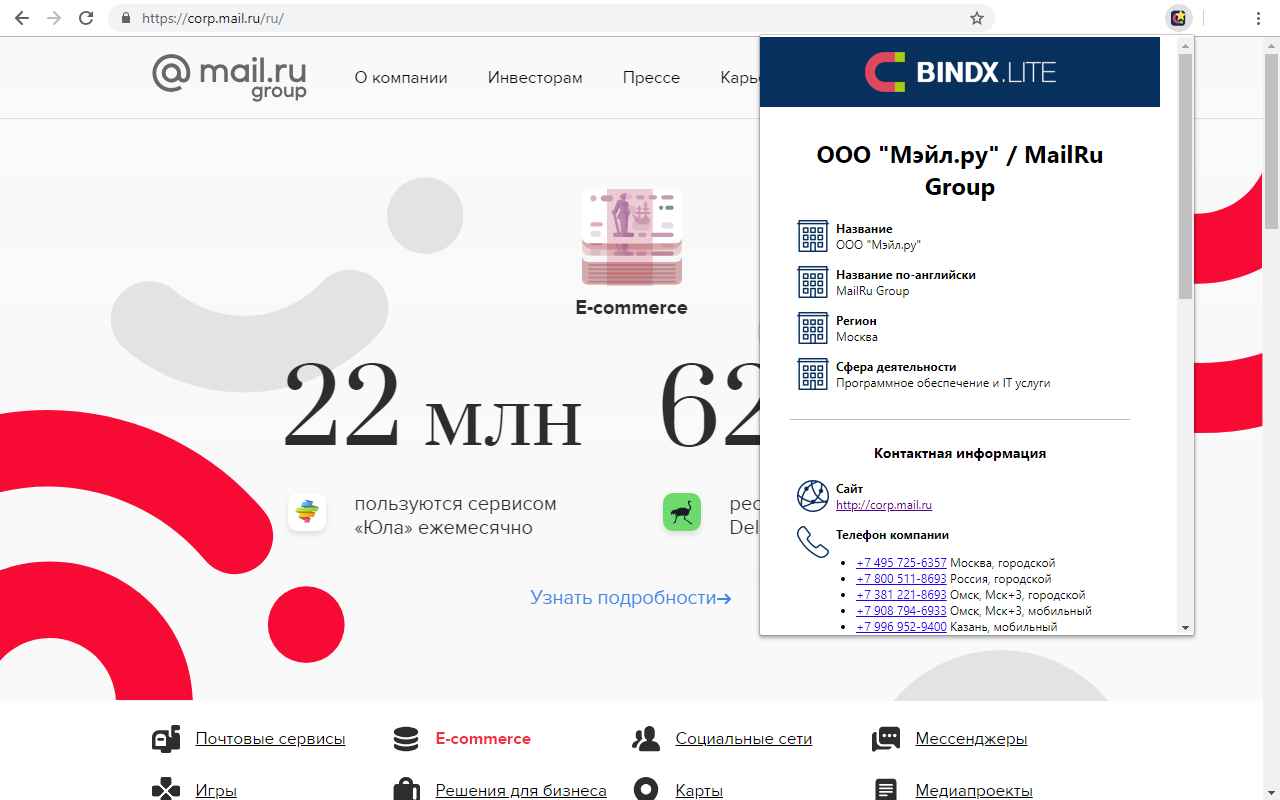Click the E-commerce banknotes illustration
Screen dimensions: 1280x800
coord(632,237)
